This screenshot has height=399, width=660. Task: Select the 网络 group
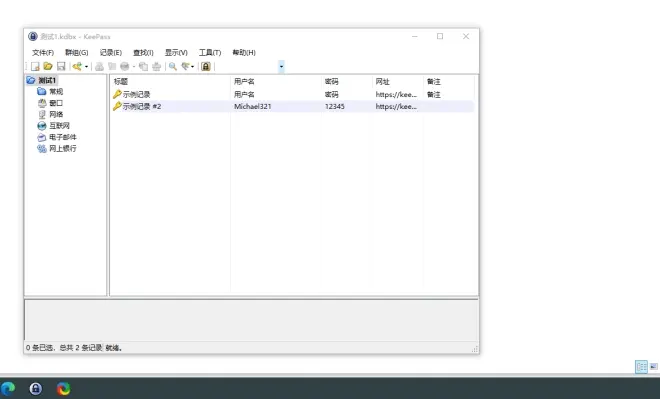point(56,114)
